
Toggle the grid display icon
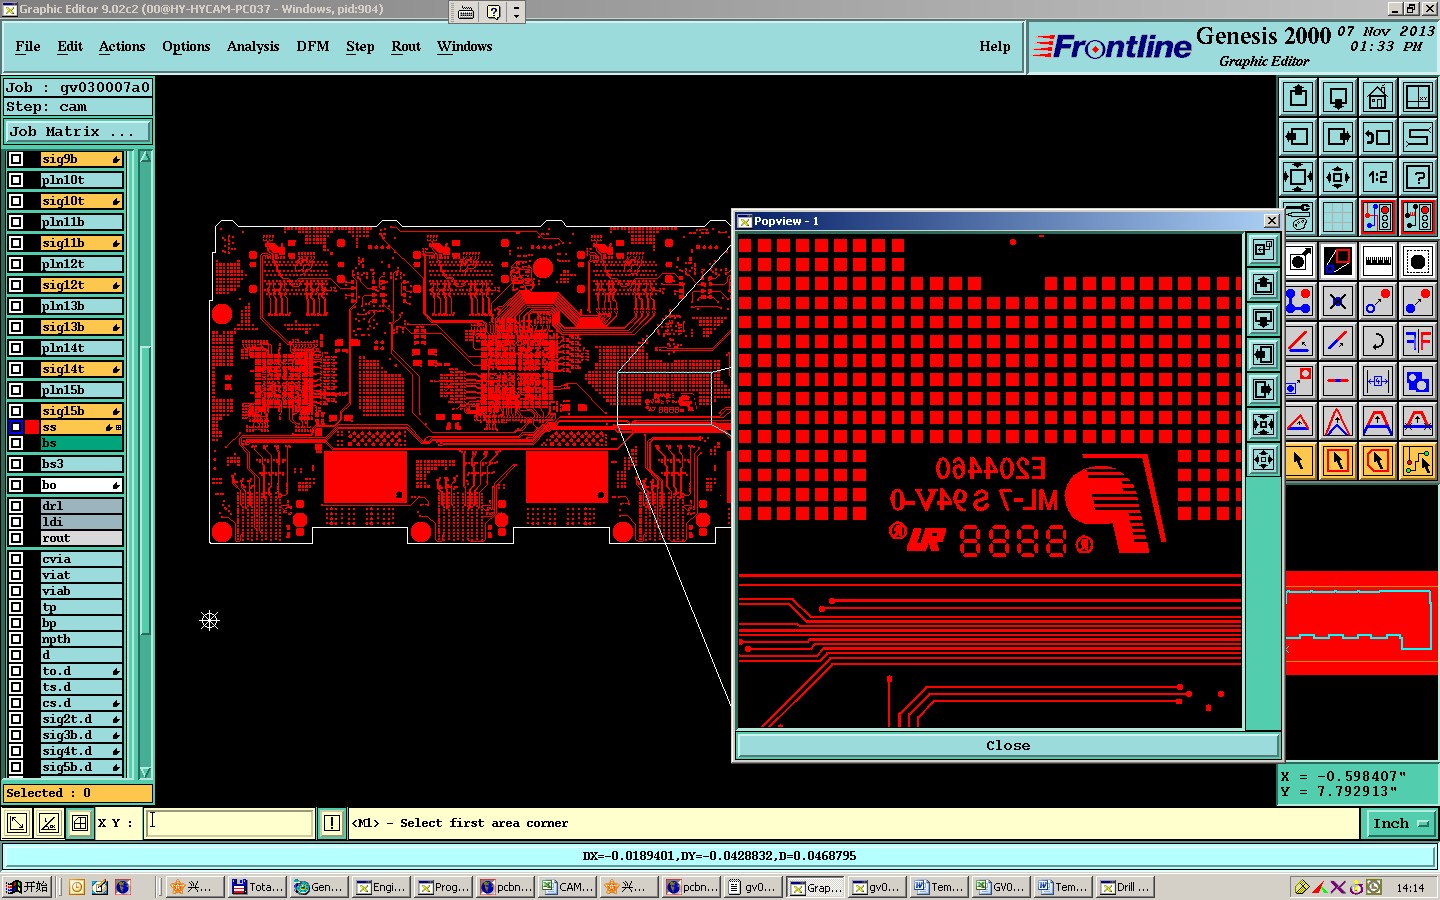pos(1338,217)
